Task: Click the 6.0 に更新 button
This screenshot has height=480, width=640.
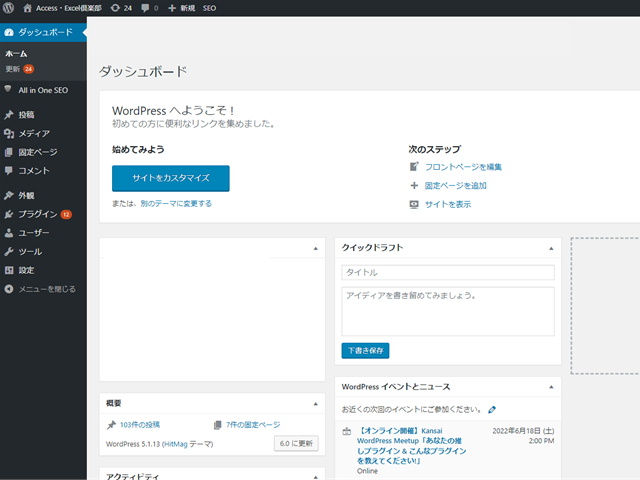Action: click(x=296, y=444)
